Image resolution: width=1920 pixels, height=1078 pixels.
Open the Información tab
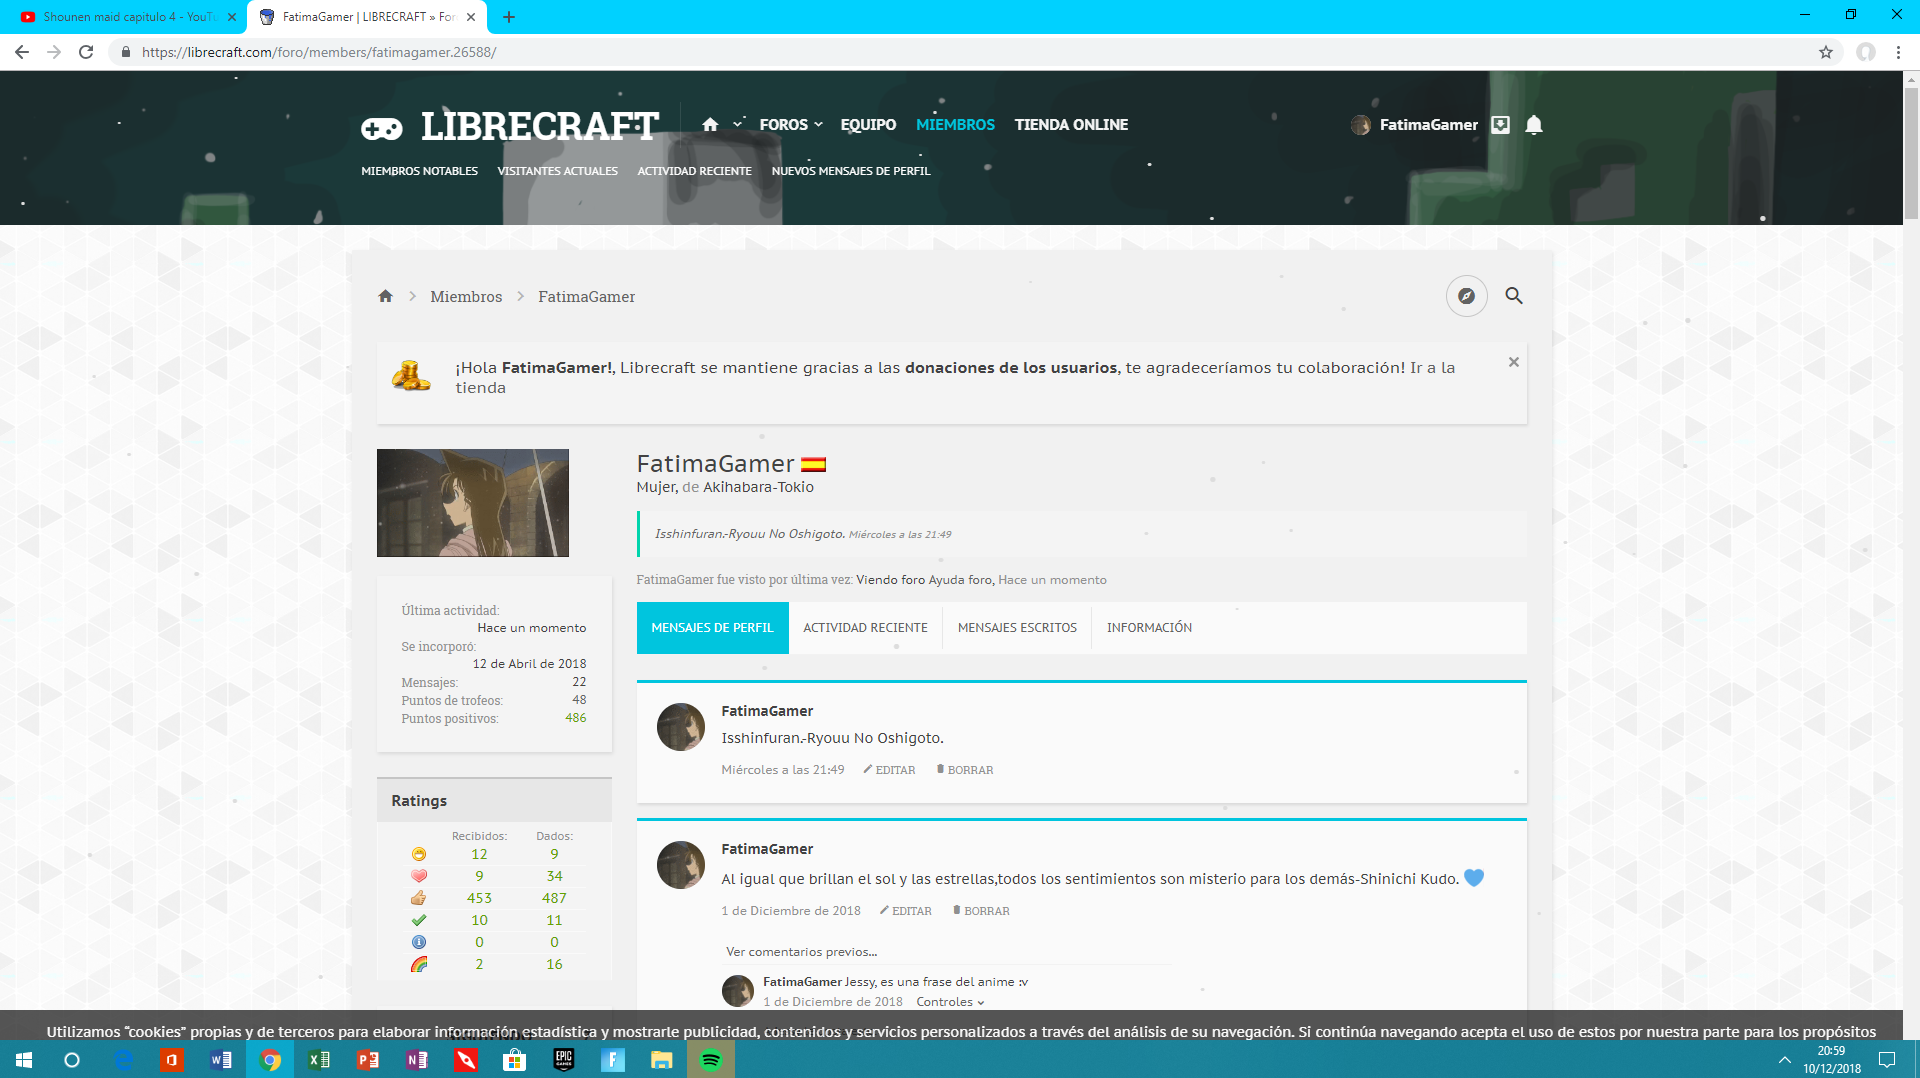(1149, 628)
